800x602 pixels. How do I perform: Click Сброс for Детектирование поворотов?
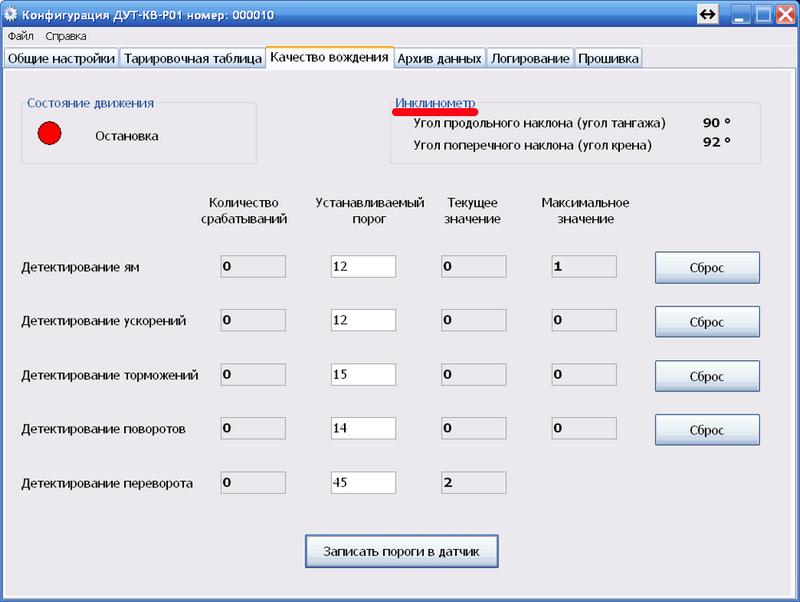click(x=707, y=430)
